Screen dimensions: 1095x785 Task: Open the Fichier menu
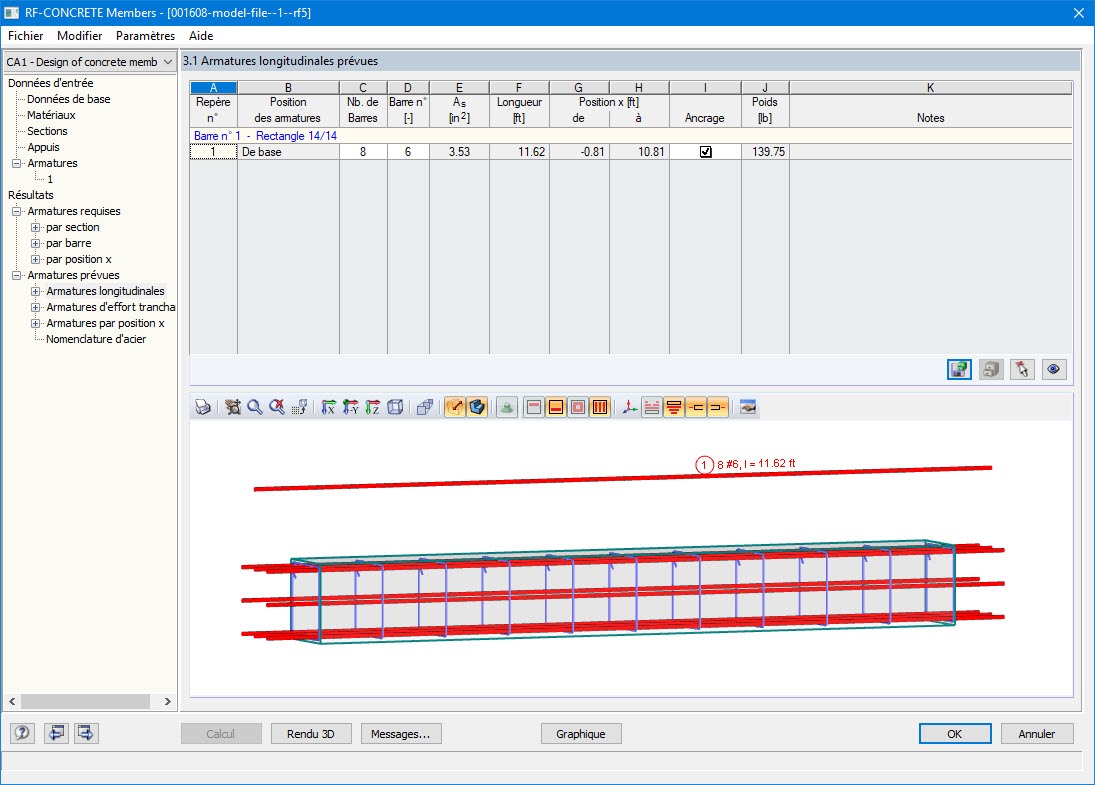tap(25, 36)
